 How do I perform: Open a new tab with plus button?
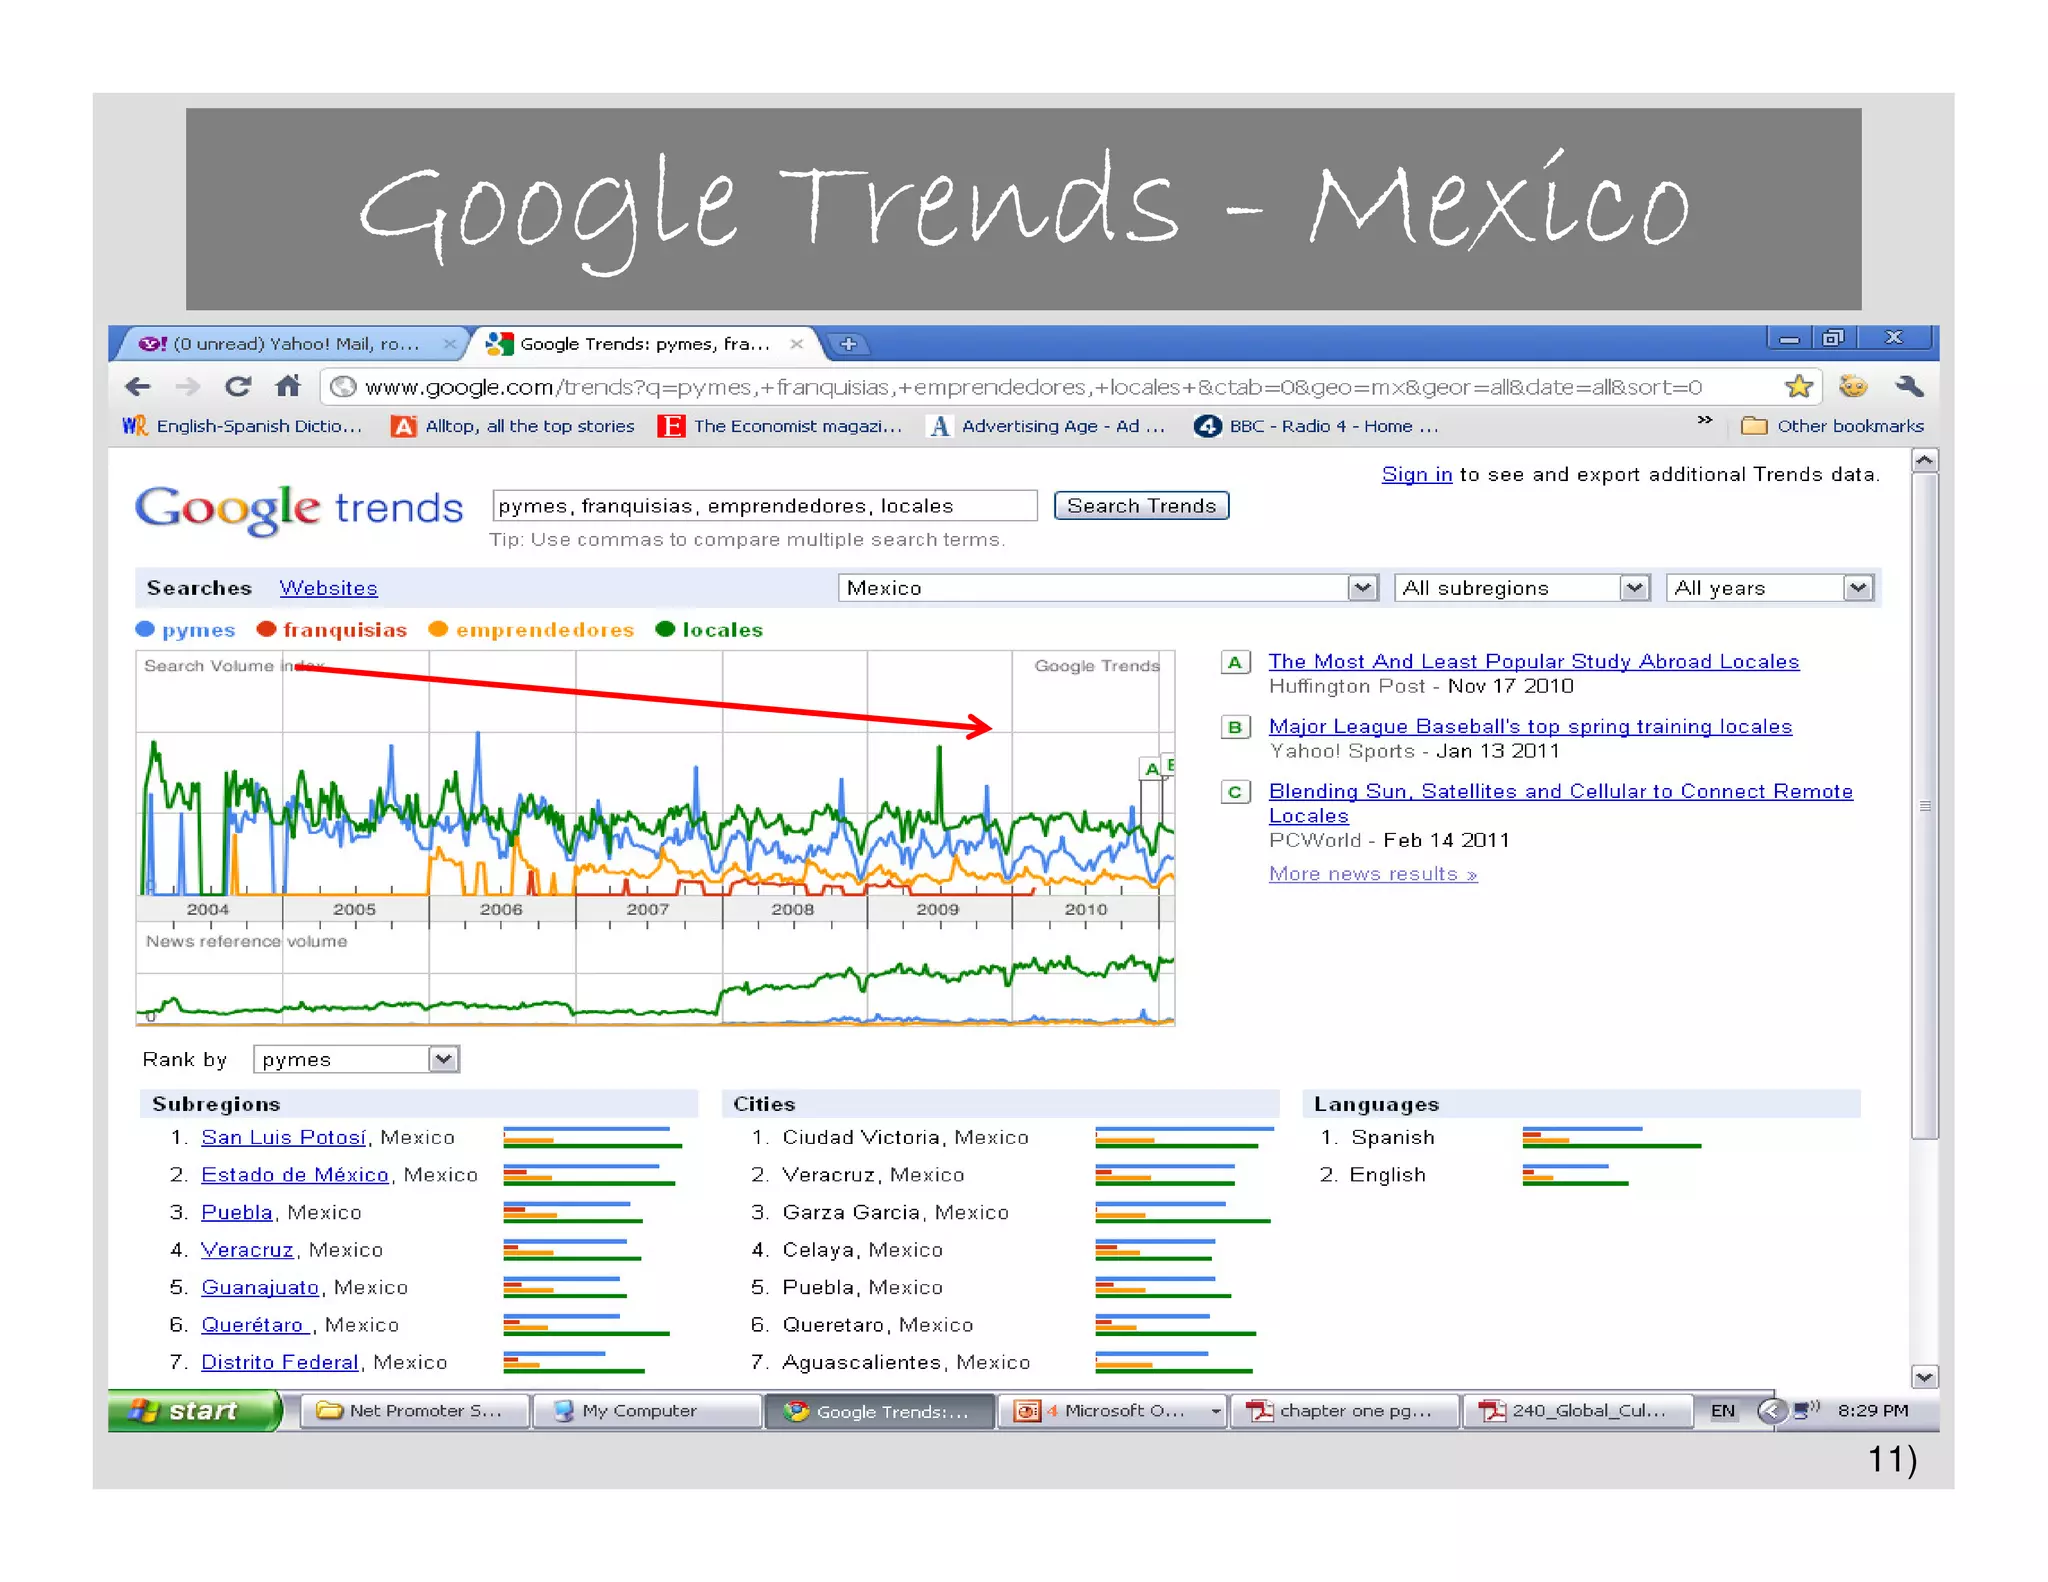pos(848,344)
